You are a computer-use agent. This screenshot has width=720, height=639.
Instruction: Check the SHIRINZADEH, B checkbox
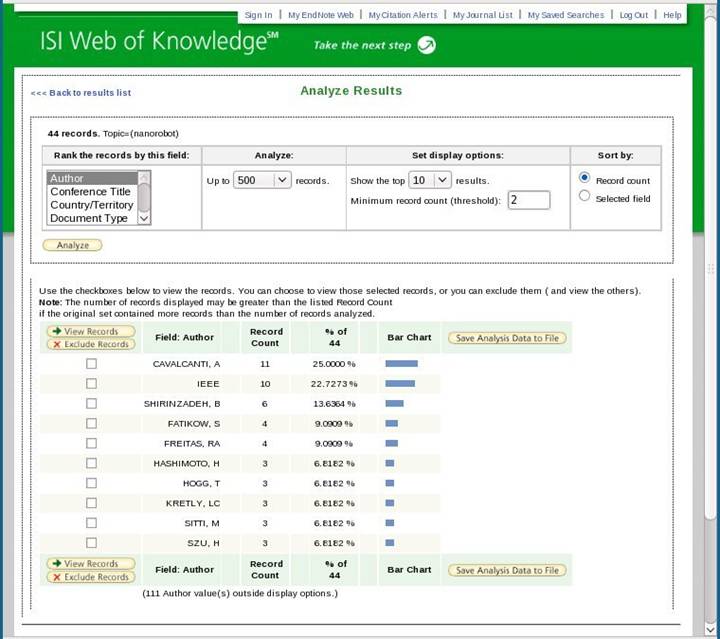pos(91,404)
